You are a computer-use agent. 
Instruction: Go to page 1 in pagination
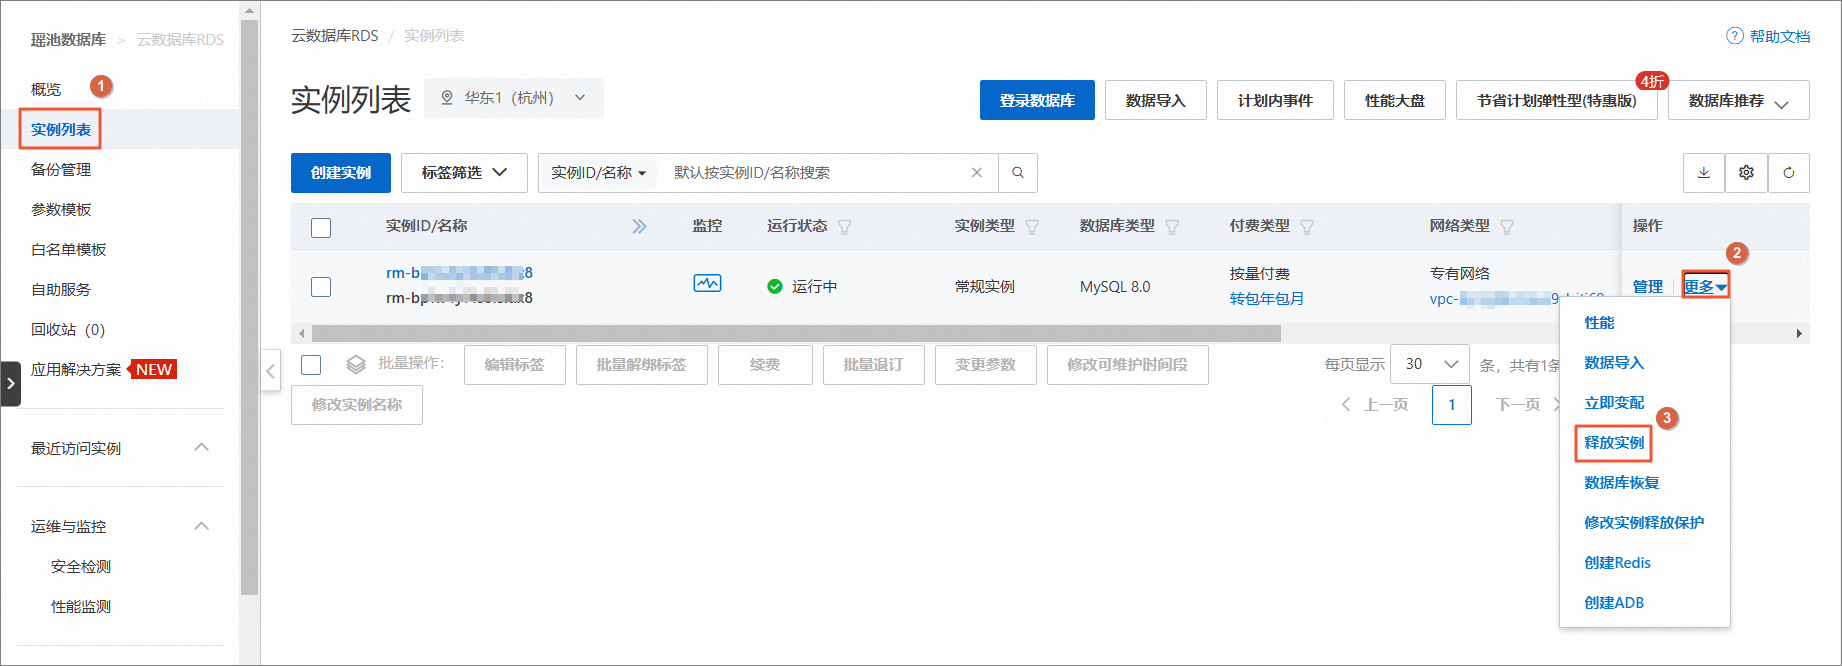(1451, 405)
